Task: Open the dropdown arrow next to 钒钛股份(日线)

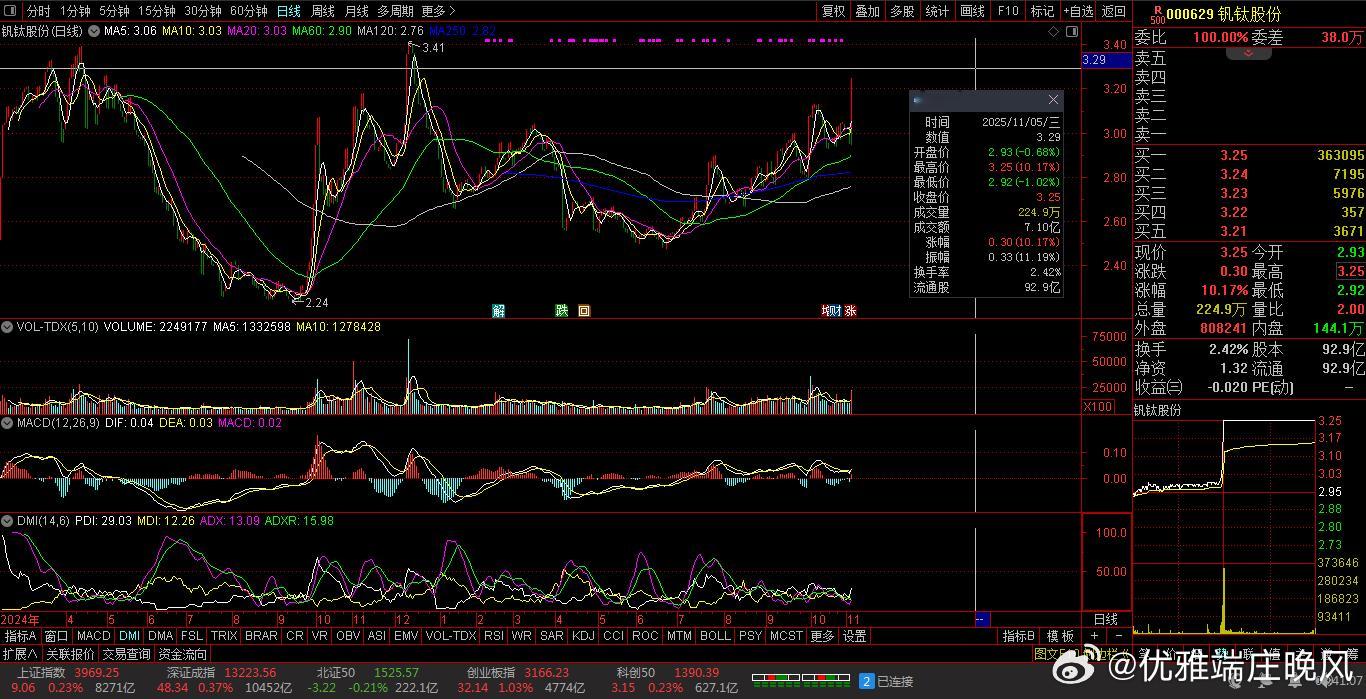Action: click(x=92, y=31)
